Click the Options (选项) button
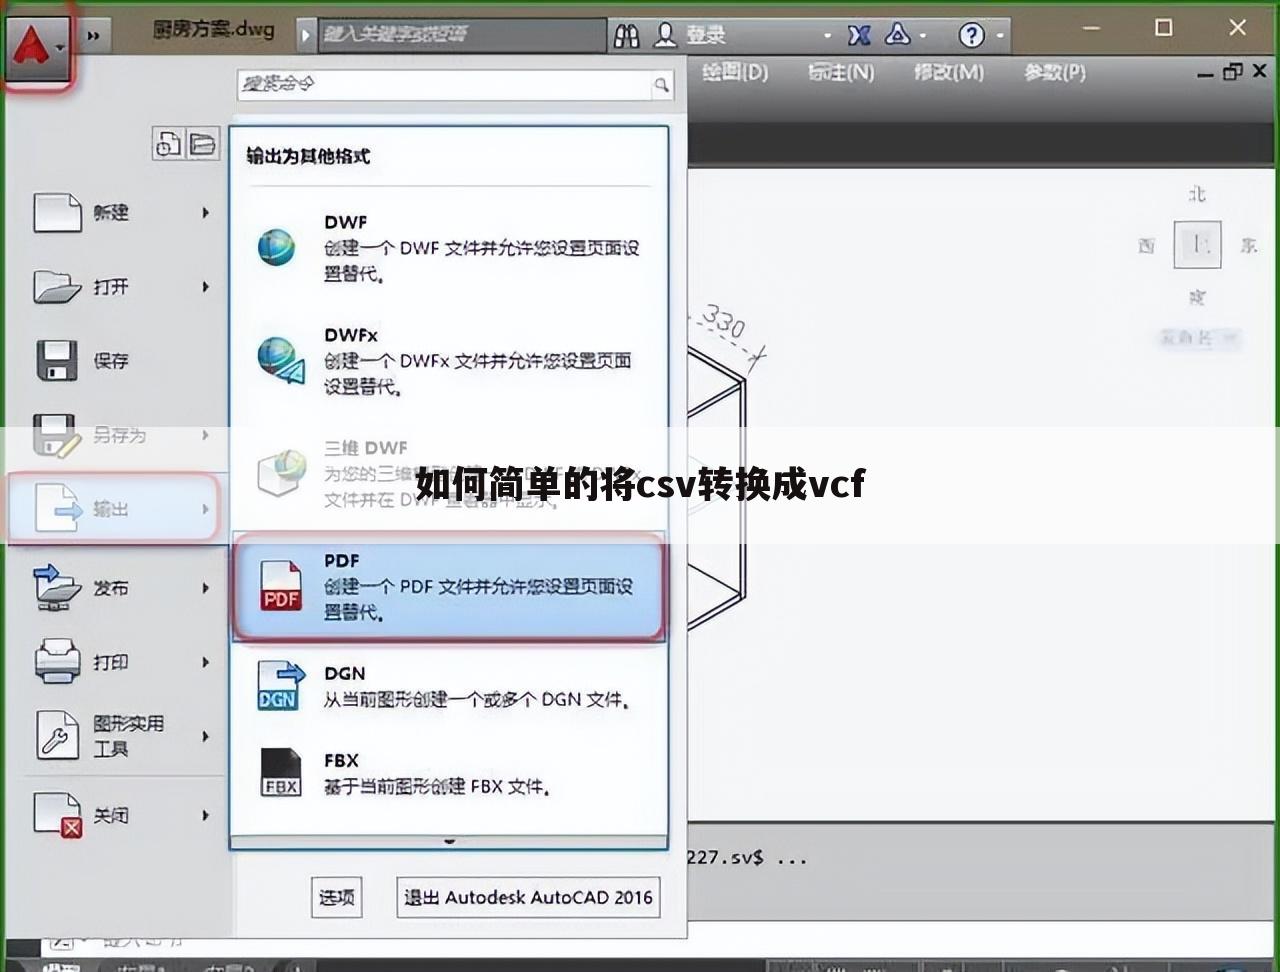This screenshot has width=1280, height=972. (336, 898)
